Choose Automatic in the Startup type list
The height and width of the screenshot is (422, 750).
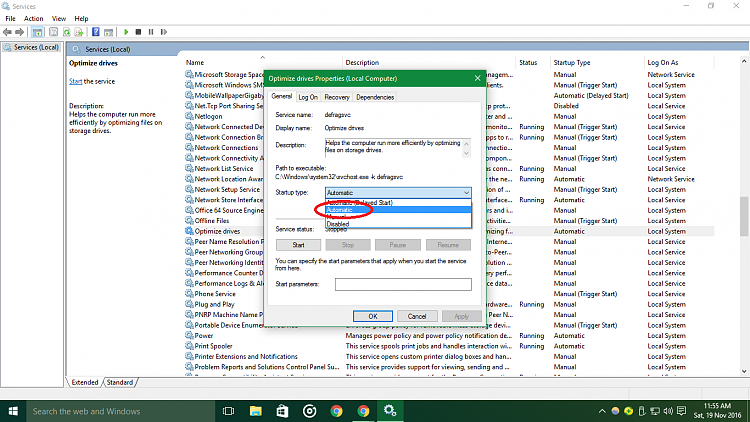(398, 210)
